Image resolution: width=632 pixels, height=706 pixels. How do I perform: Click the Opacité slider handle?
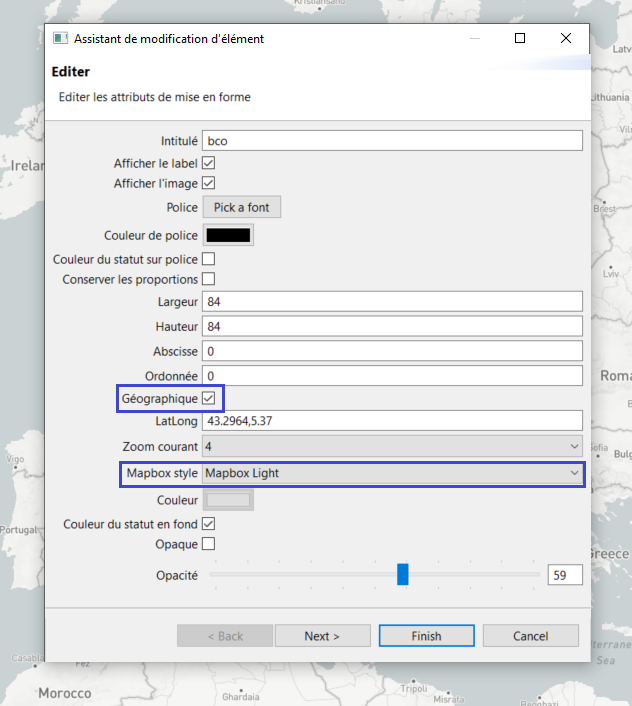[402, 574]
